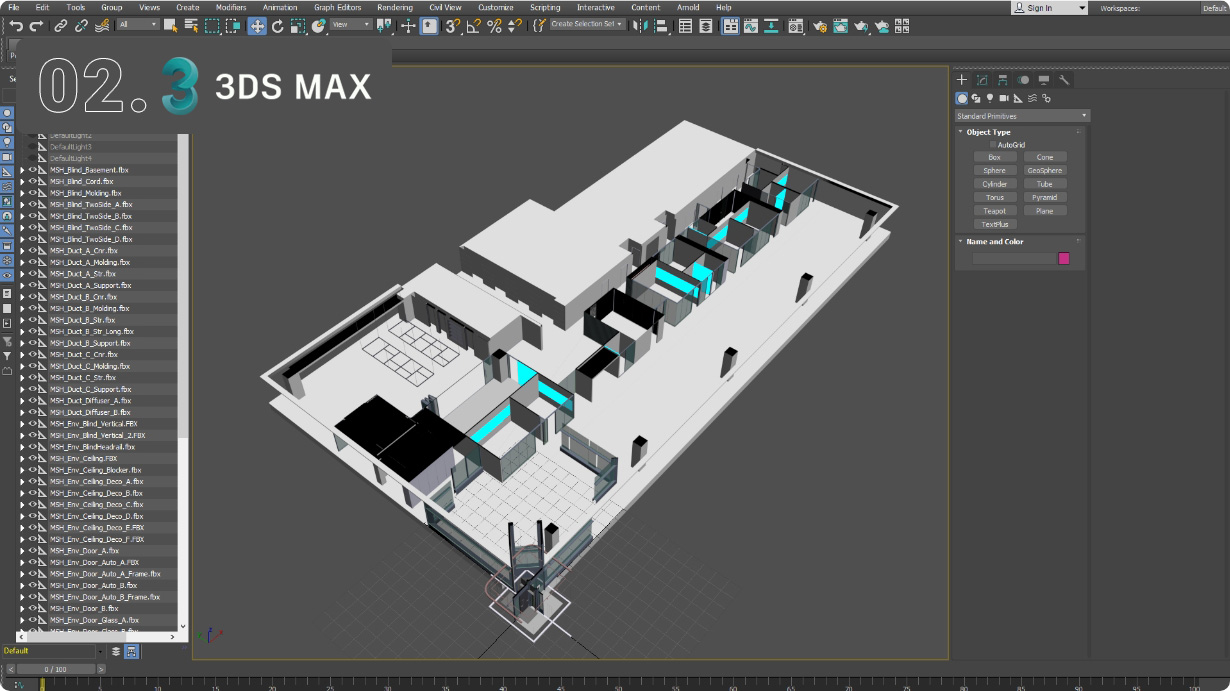Click the object name input field
This screenshot has height=691, width=1230.
coord(1014,258)
